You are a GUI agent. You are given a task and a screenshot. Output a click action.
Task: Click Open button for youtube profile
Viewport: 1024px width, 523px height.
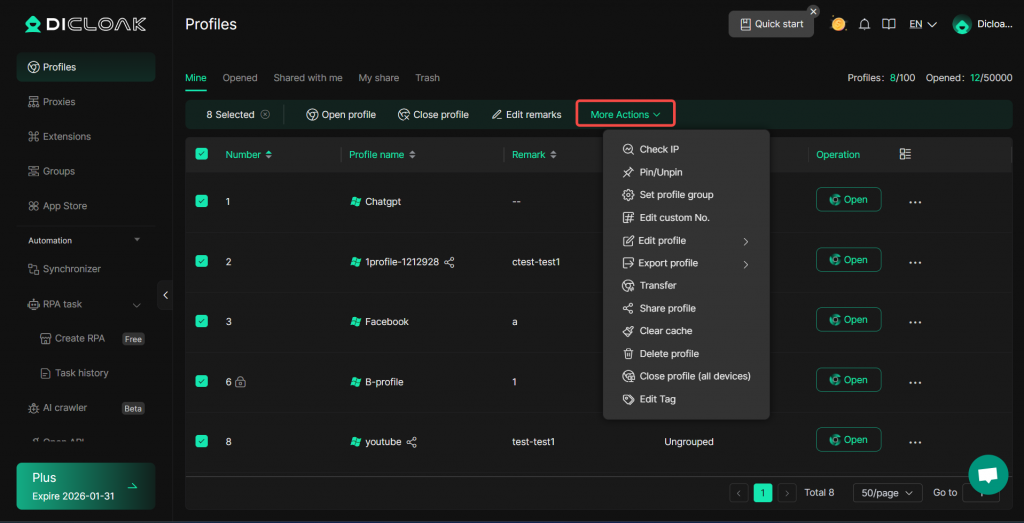(x=848, y=440)
